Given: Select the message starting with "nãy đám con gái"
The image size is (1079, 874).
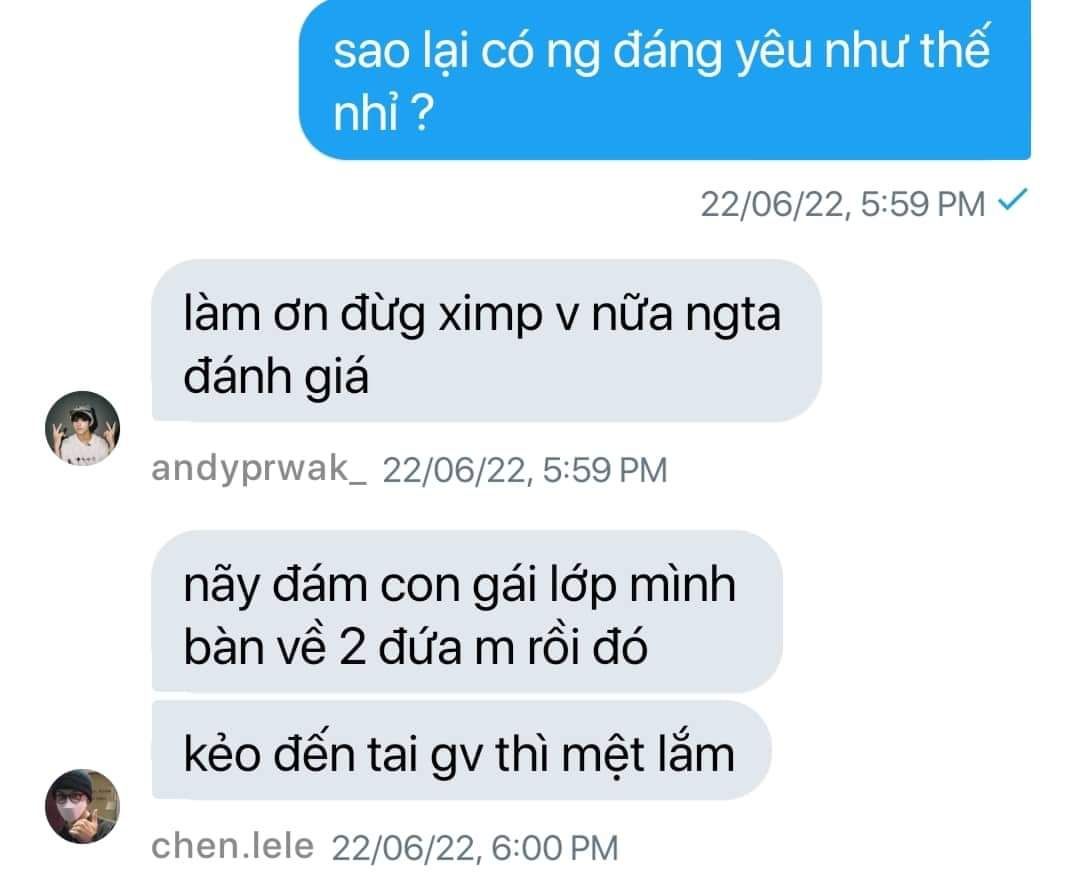Looking at the screenshot, I should [x=467, y=611].
